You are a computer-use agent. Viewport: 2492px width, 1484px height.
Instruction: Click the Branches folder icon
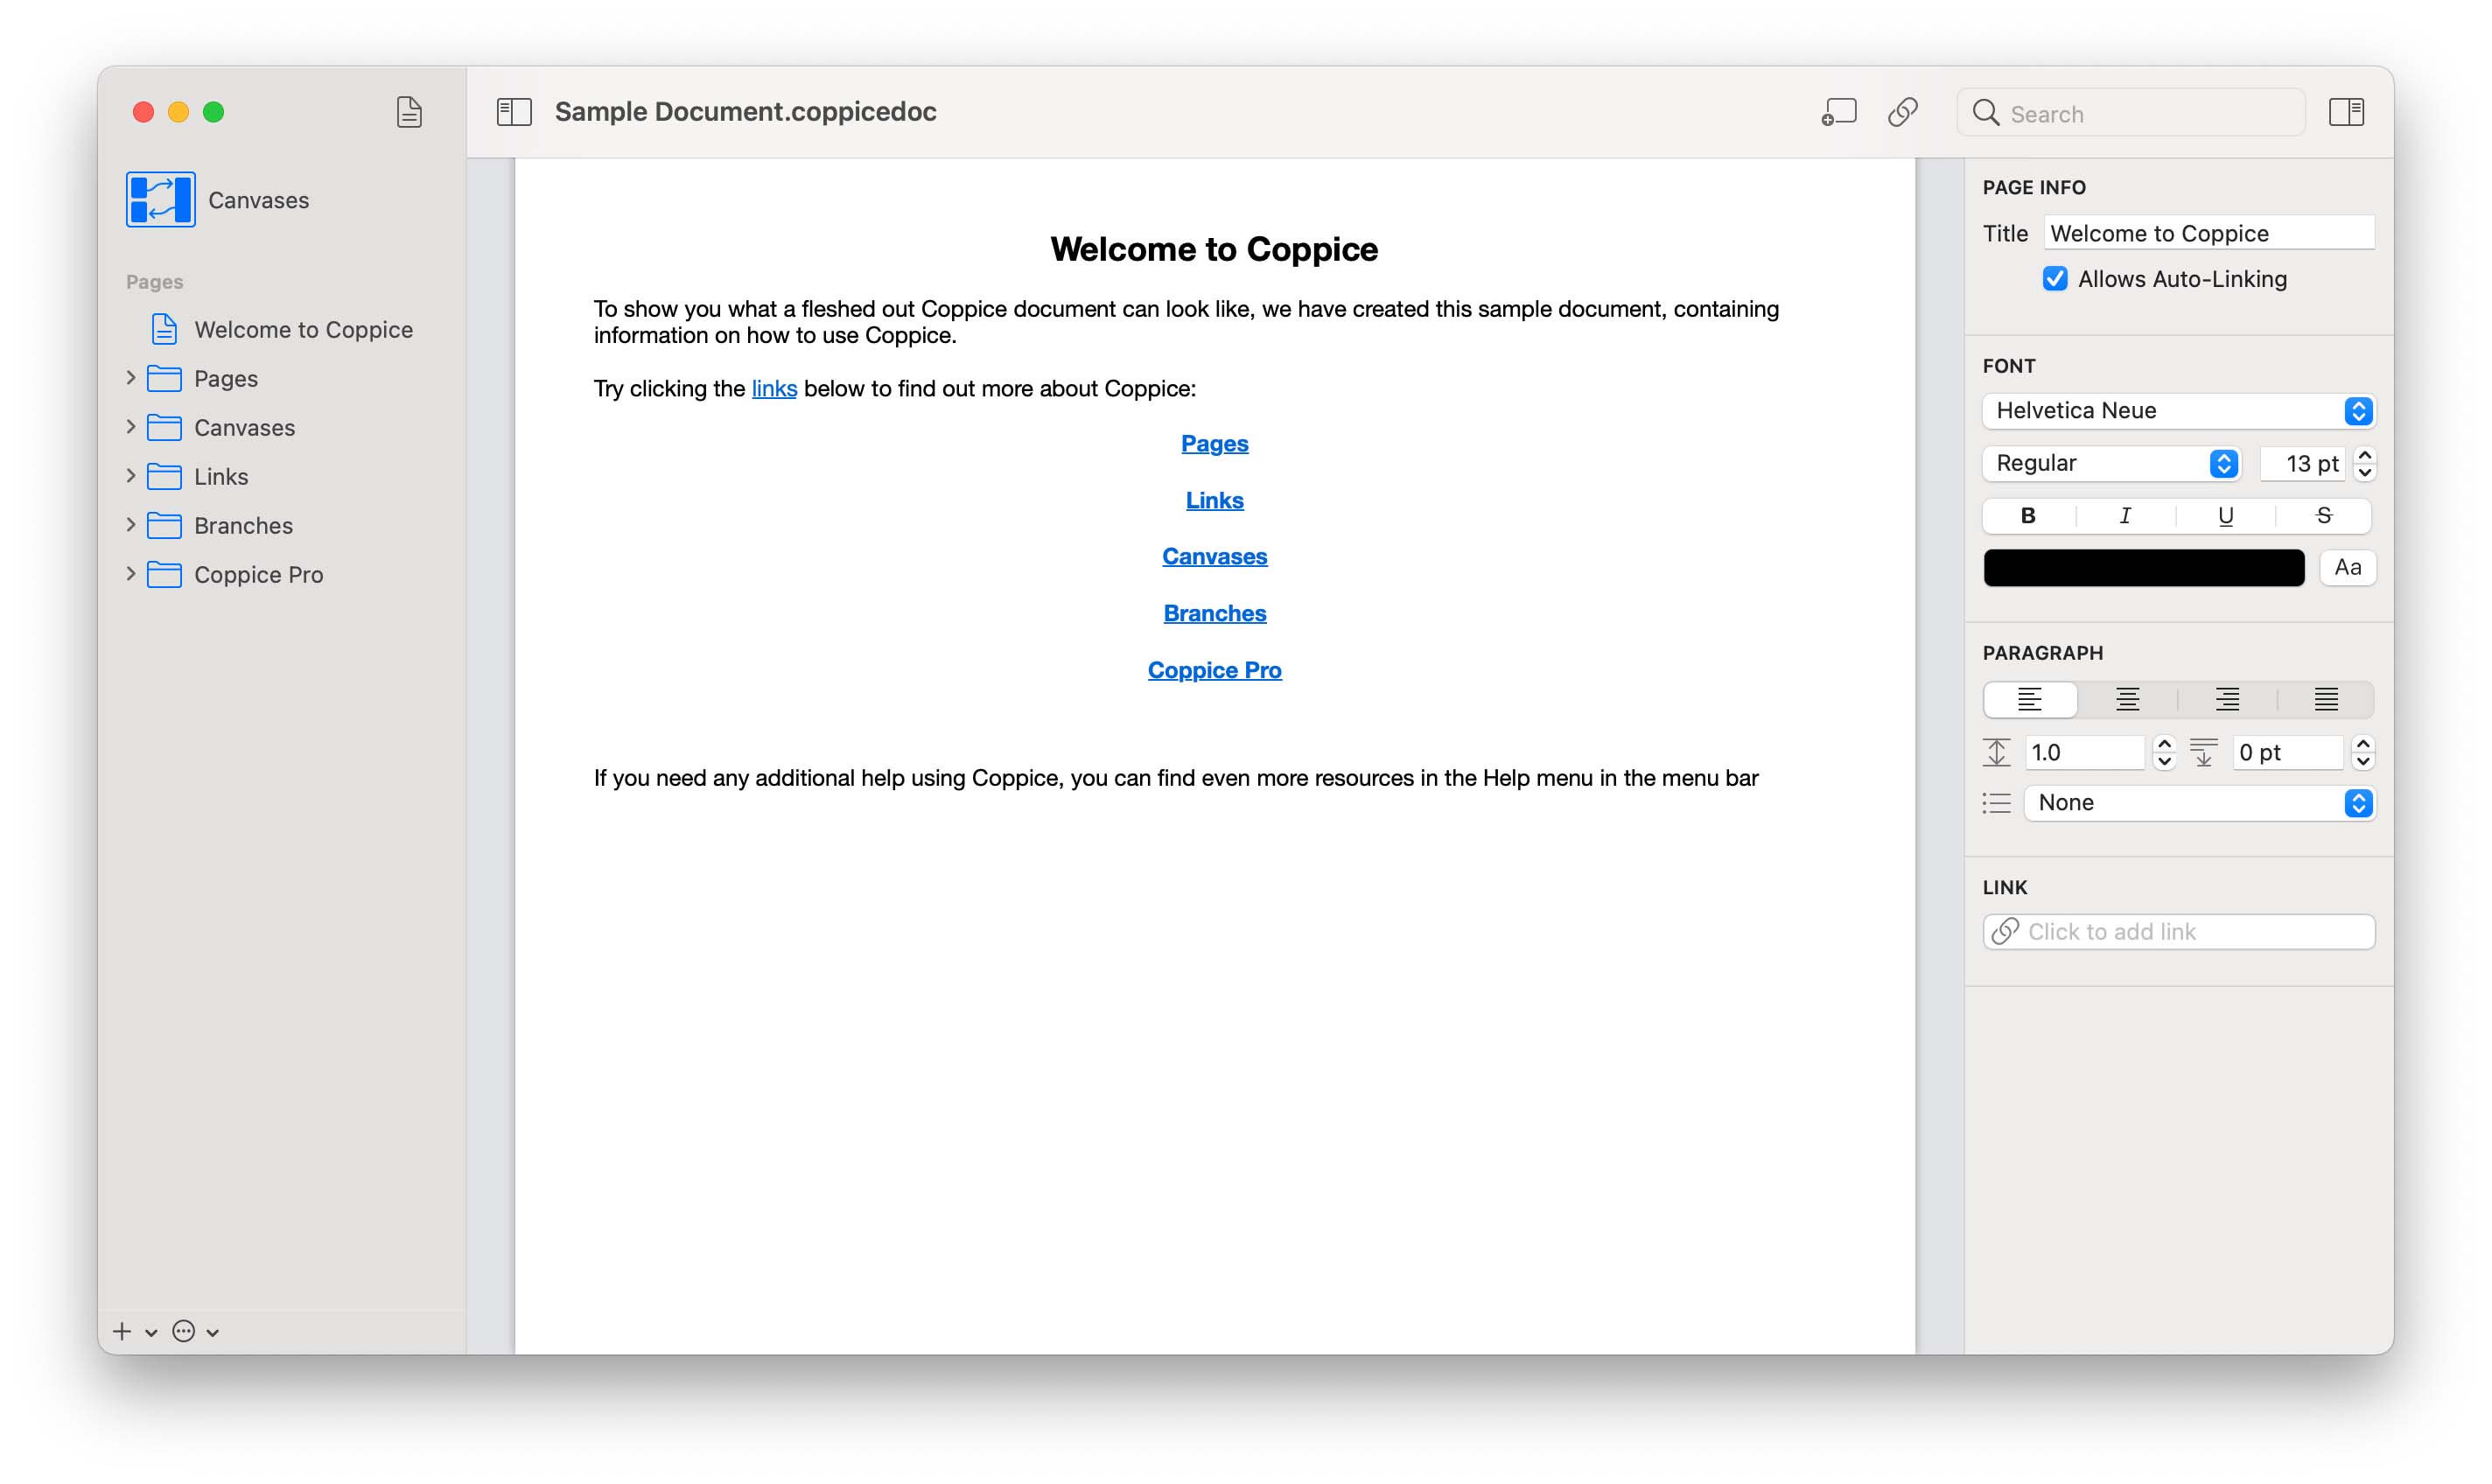pyautogui.click(x=164, y=525)
